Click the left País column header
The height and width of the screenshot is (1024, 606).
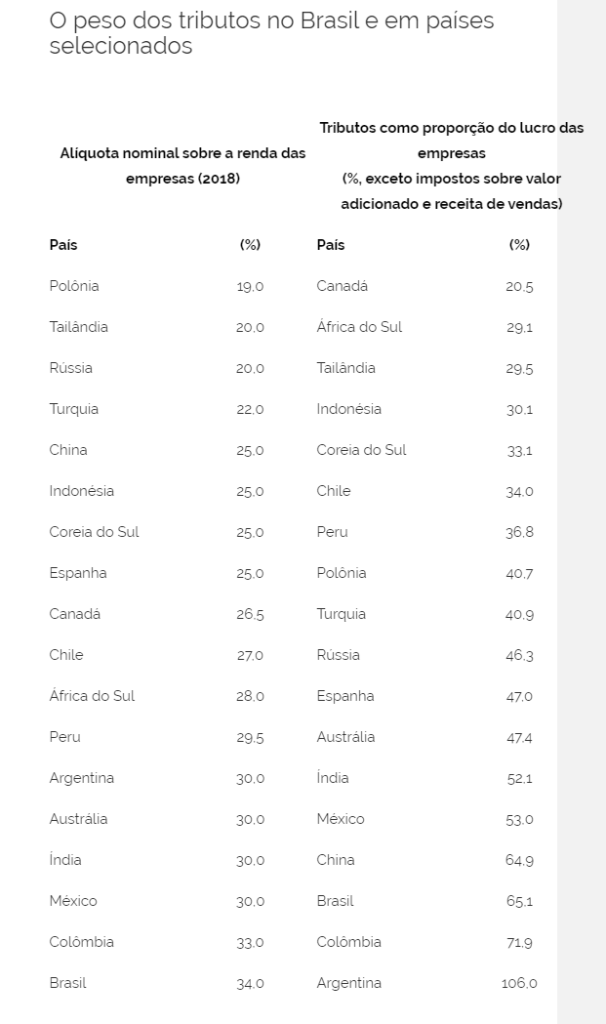[x=63, y=245]
